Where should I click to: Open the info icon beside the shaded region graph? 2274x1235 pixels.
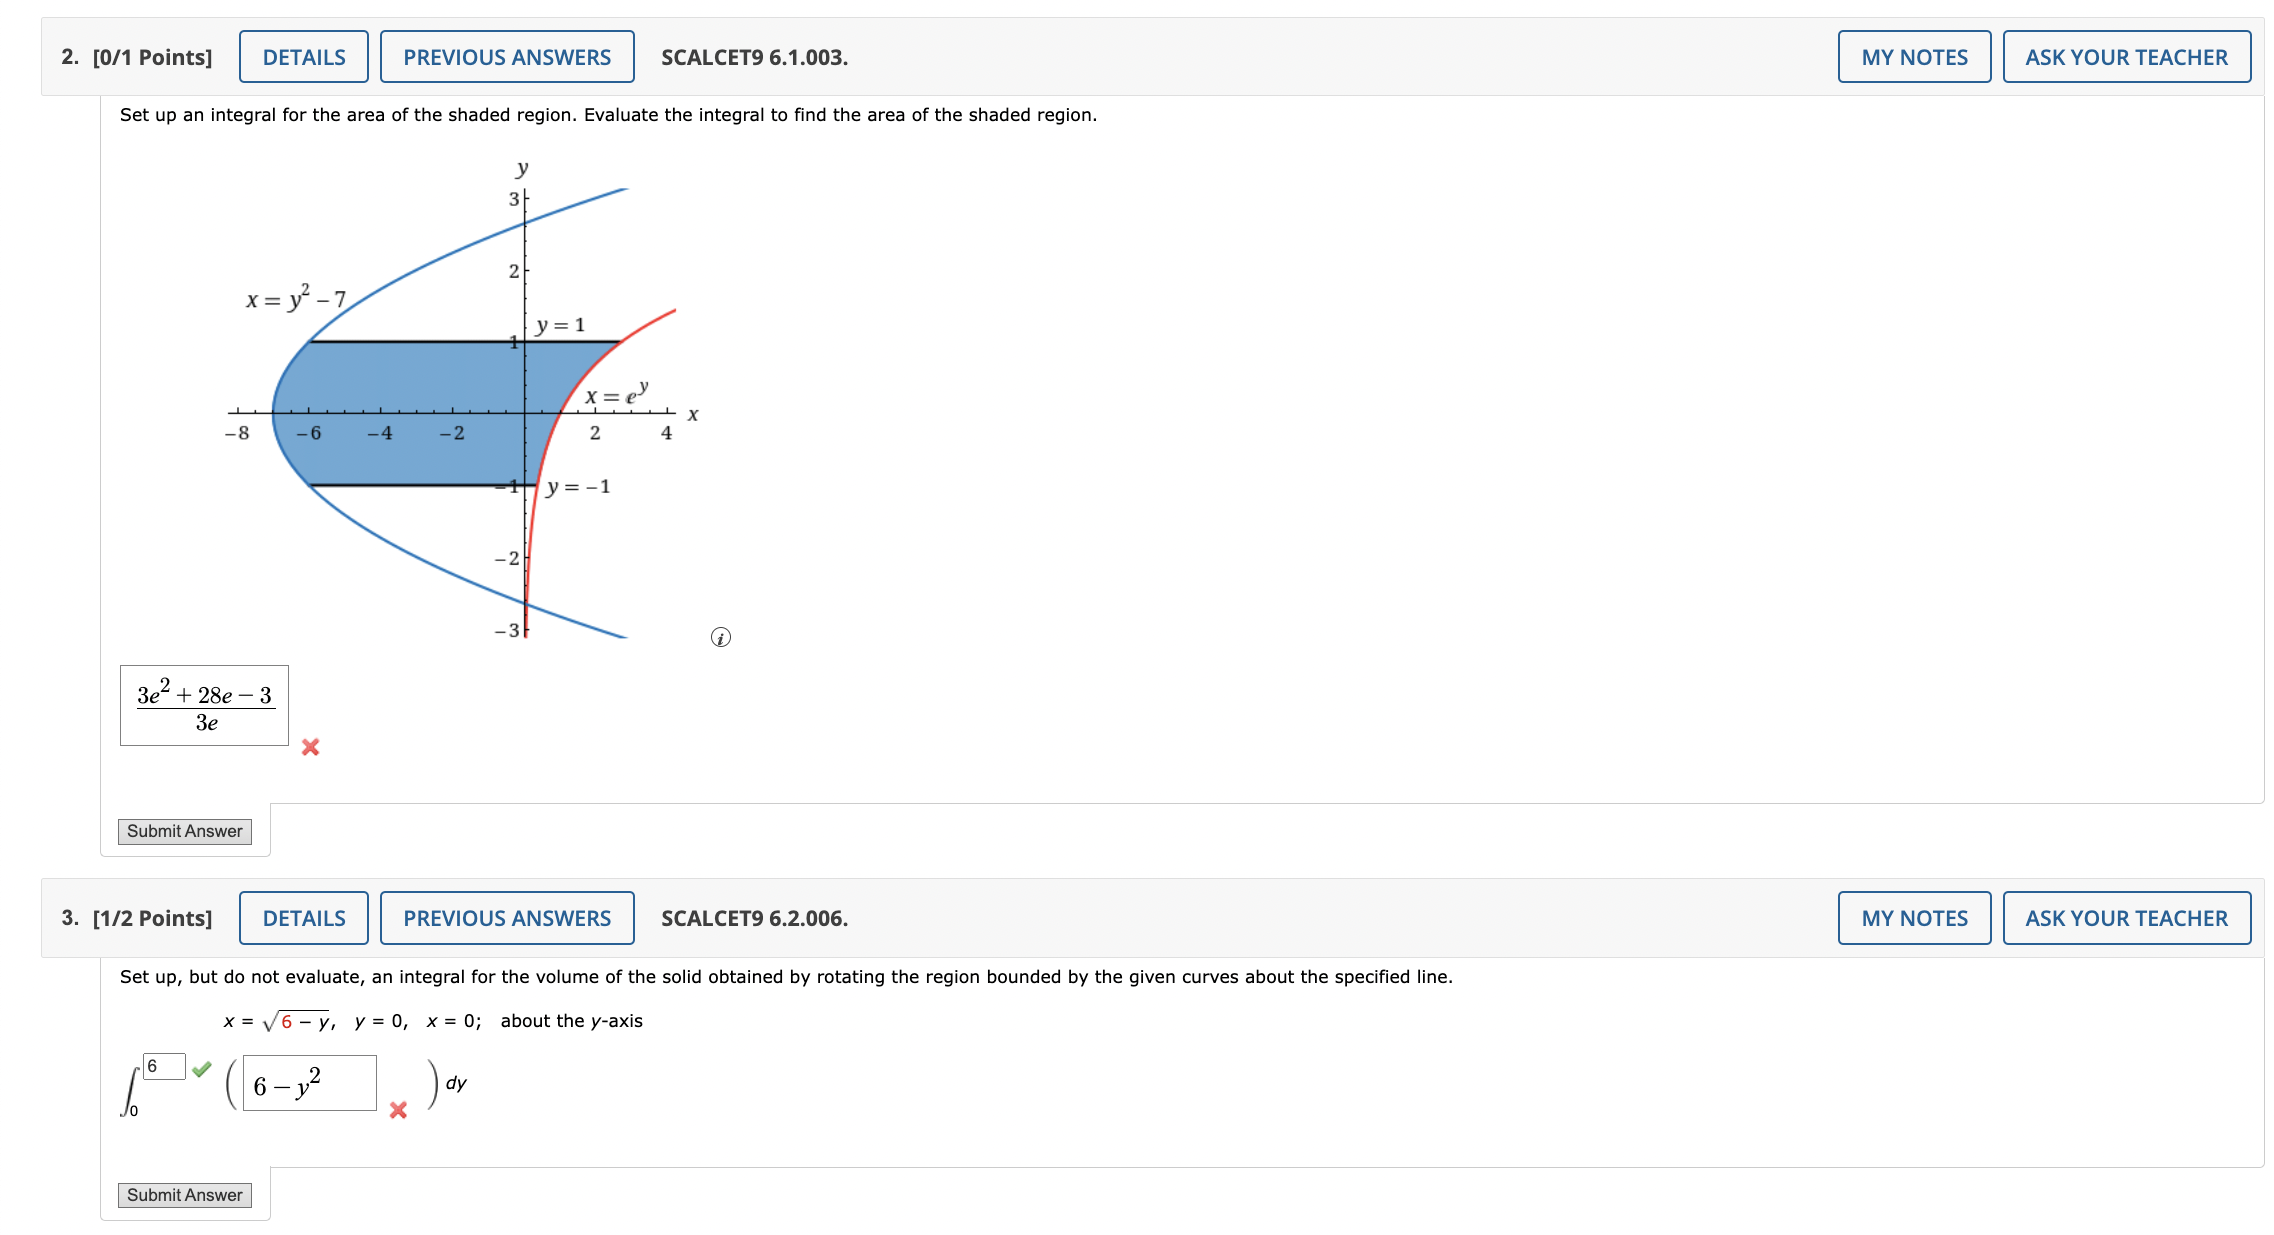(x=722, y=637)
